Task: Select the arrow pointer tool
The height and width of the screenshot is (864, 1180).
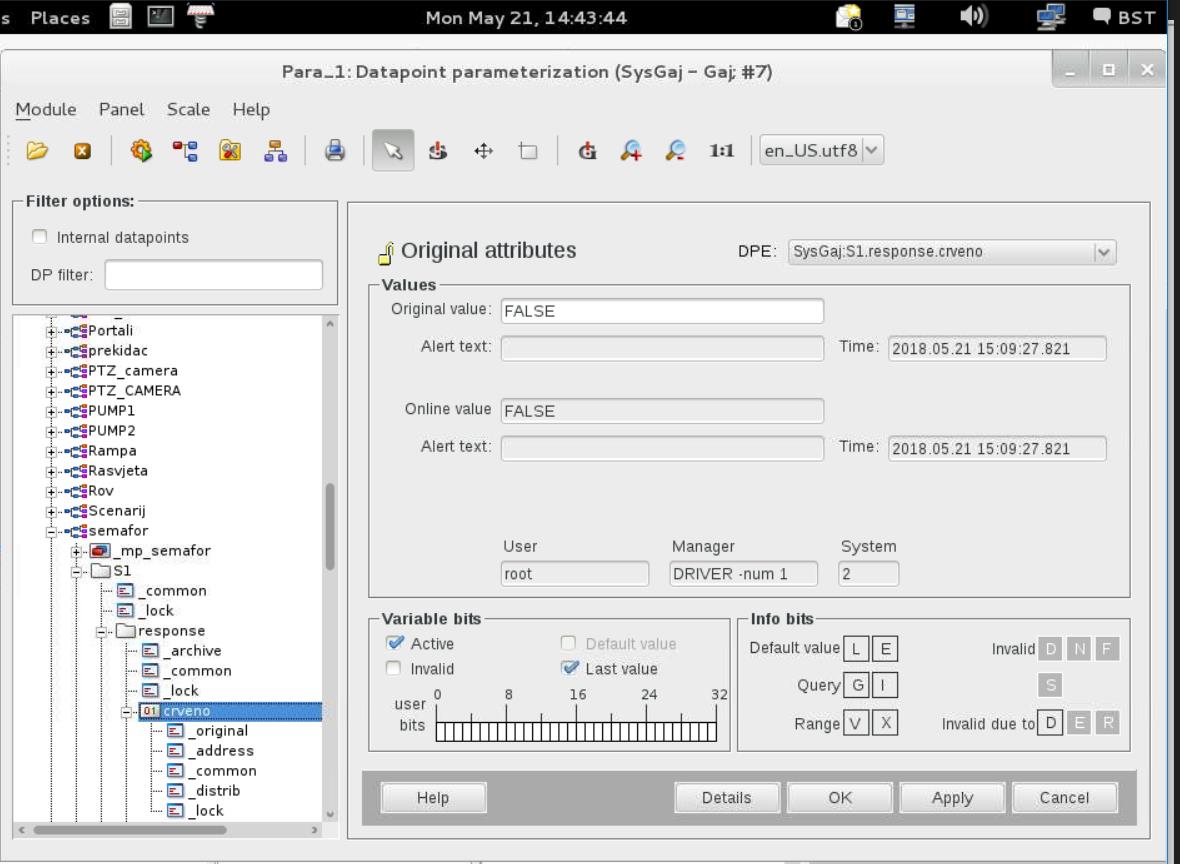Action: click(393, 151)
